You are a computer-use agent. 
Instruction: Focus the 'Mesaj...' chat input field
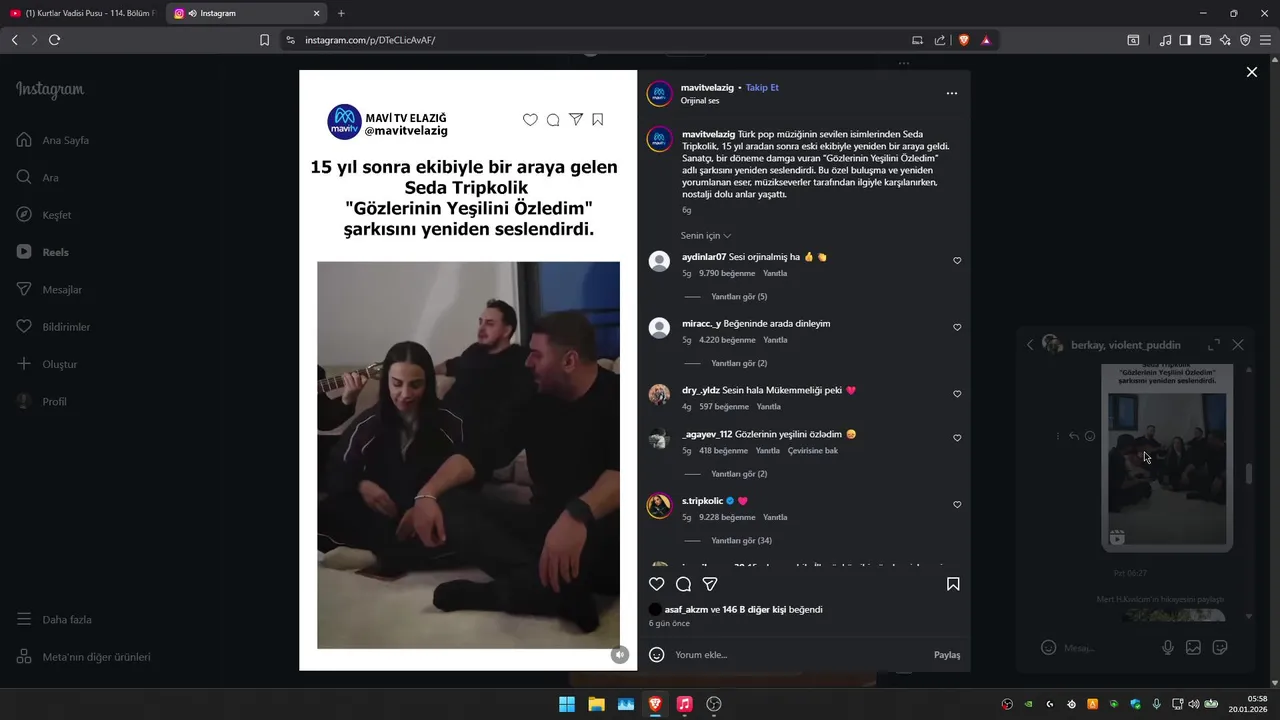1105,648
